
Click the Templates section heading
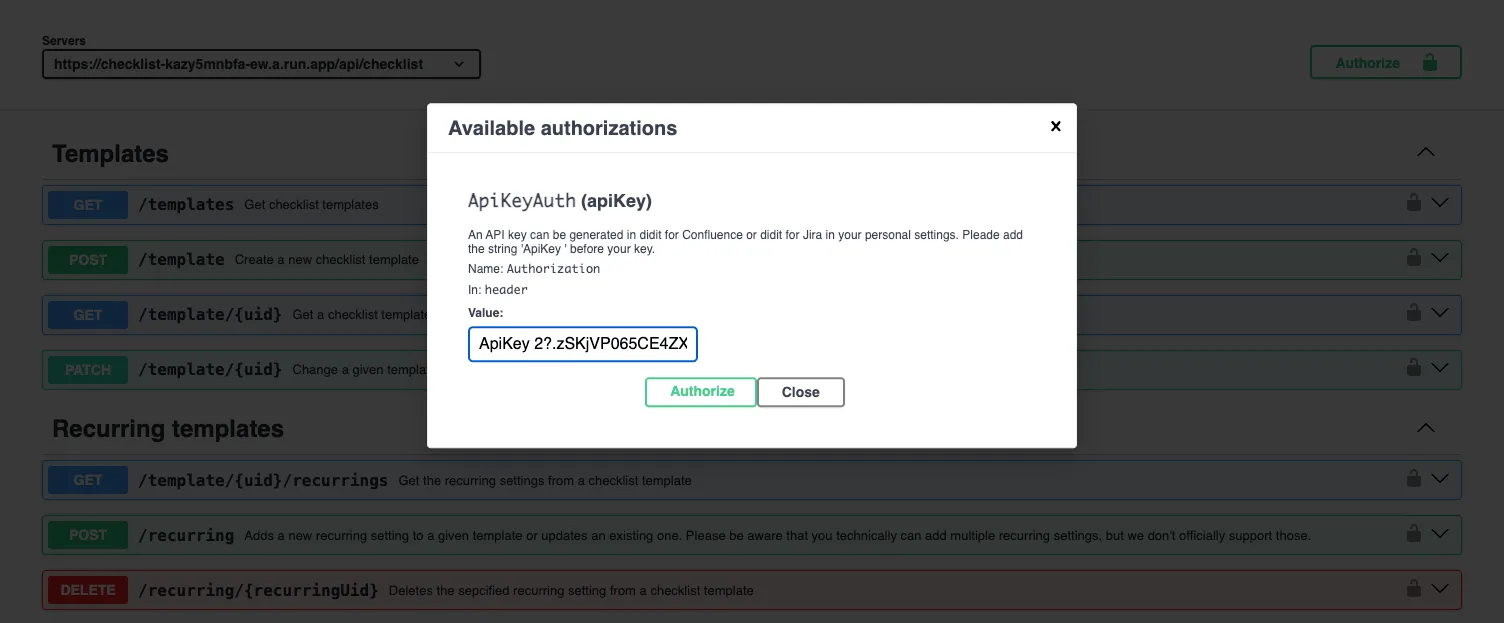point(110,154)
